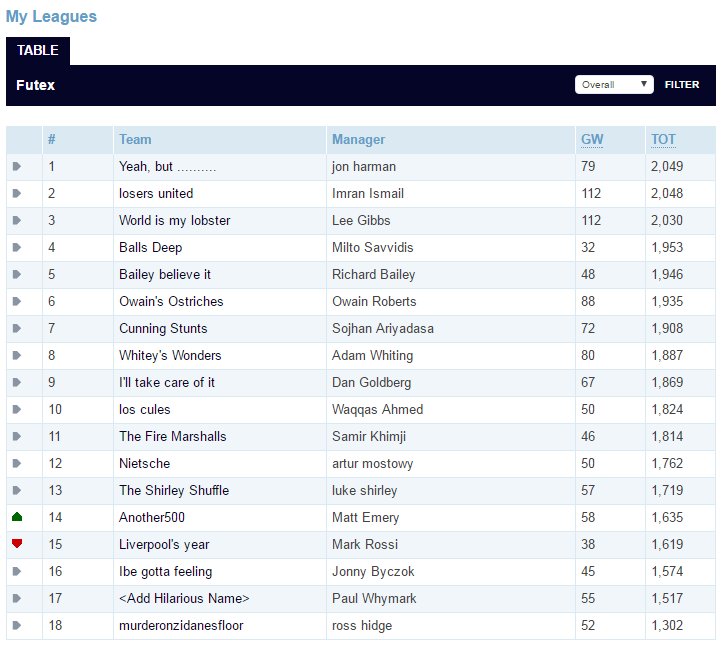
Task: Select team name murderonzidanesfloor
Action: coord(181,626)
